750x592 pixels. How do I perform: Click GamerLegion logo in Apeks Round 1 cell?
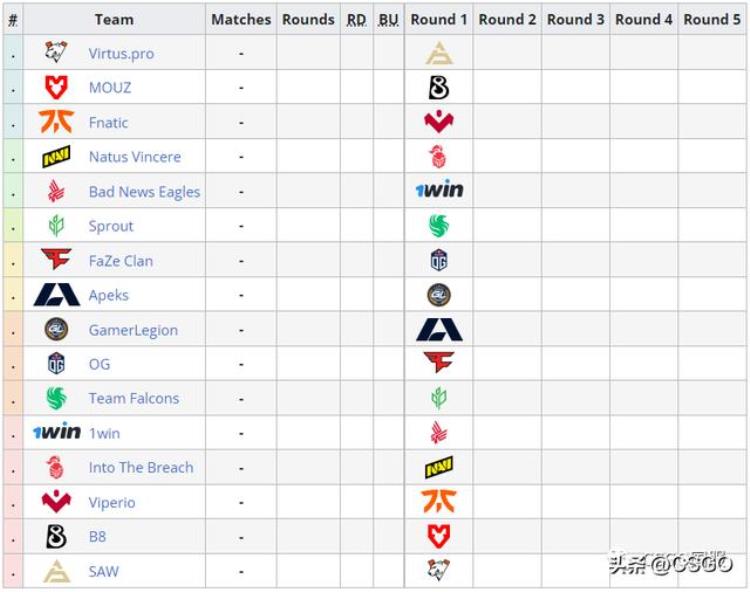(x=439, y=295)
